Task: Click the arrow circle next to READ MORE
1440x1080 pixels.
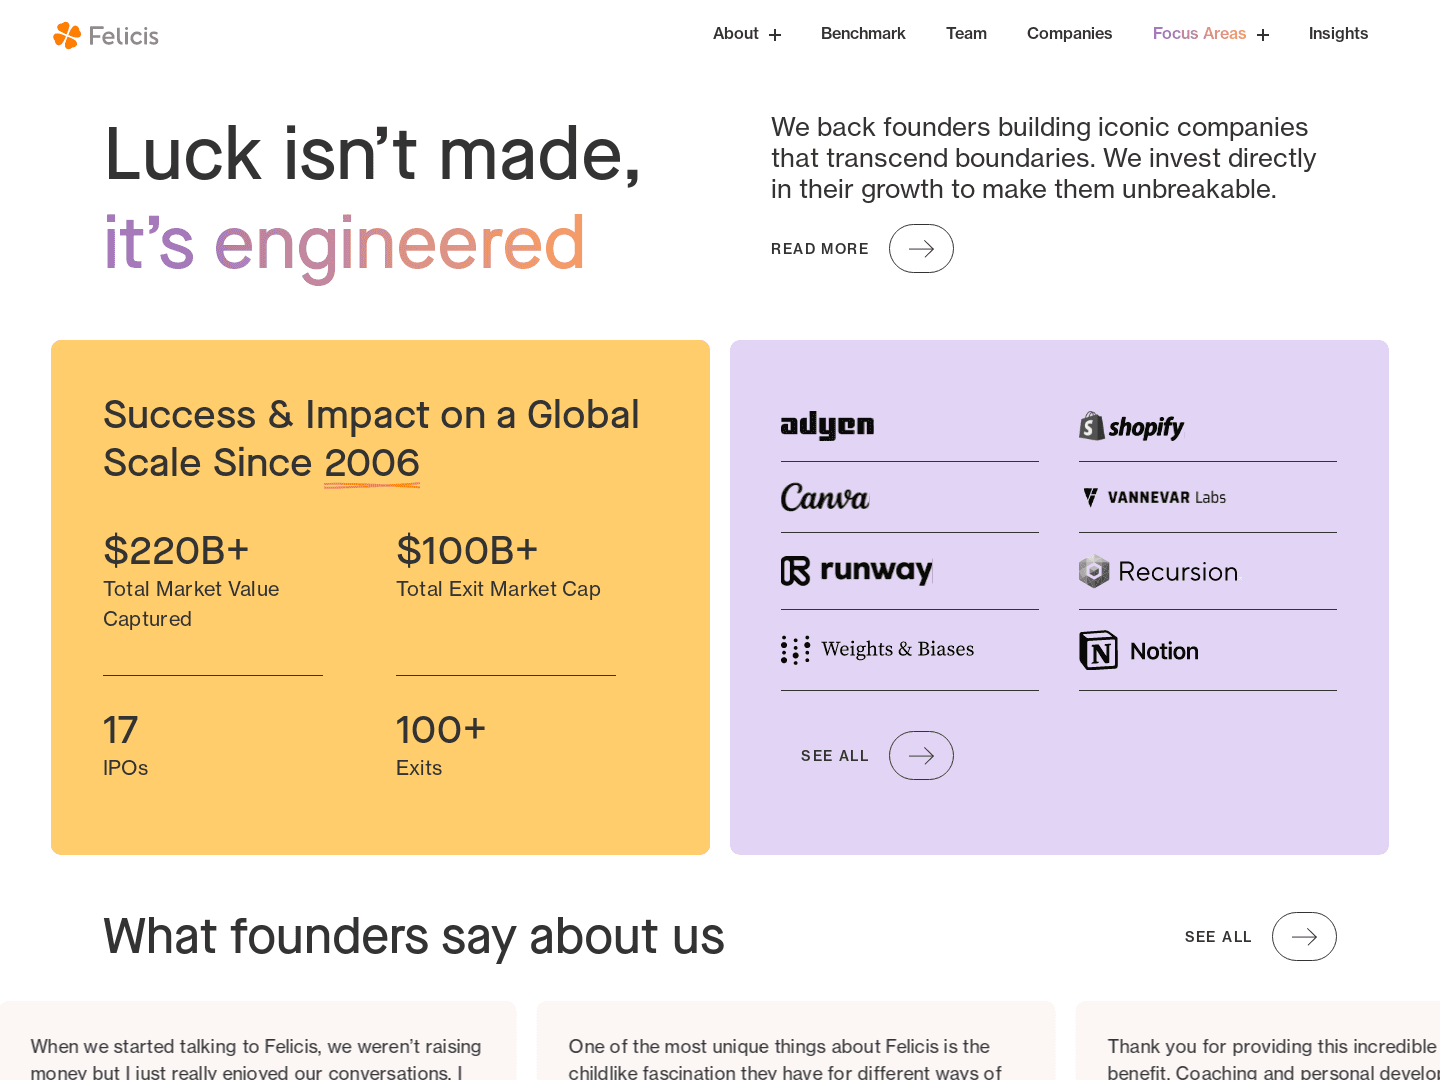Action: point(921,248)
